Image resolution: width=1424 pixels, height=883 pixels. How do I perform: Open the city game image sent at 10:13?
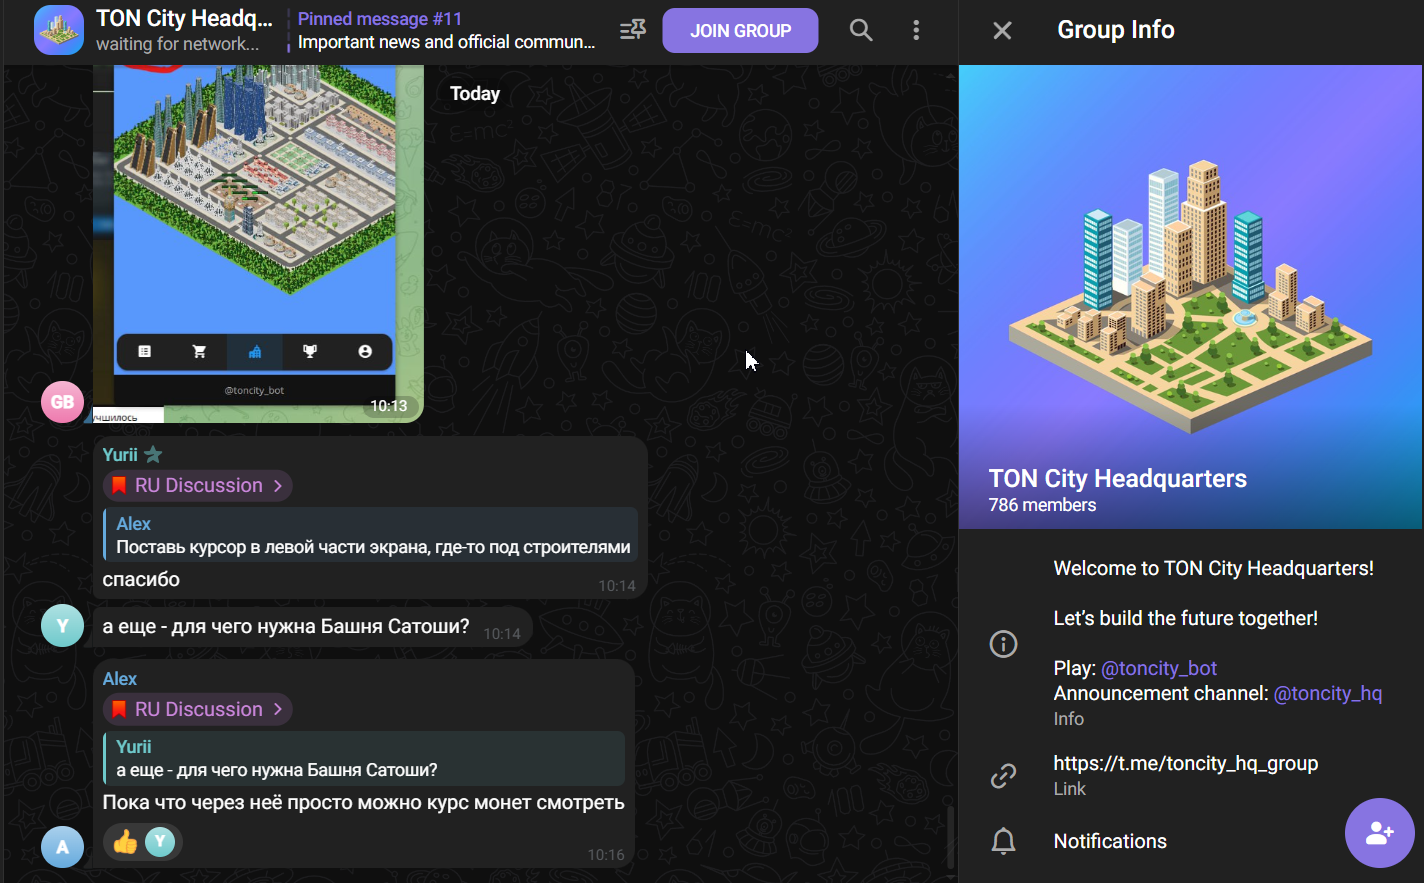point(258,244)
